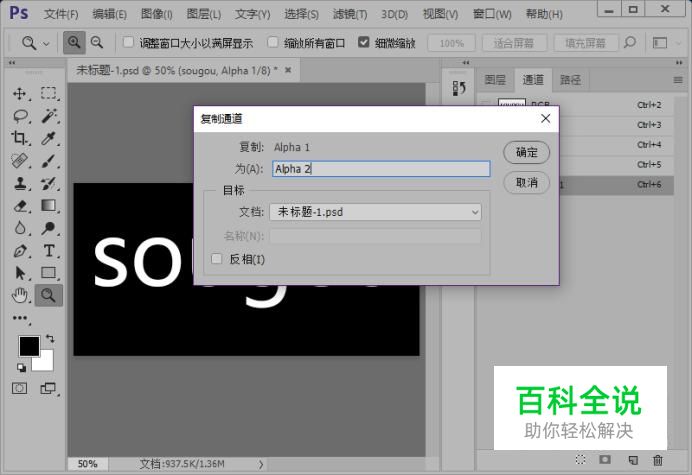This screenshot has width=692, height=475.
Task: Select the Crop tool
Action: (19, 138)
